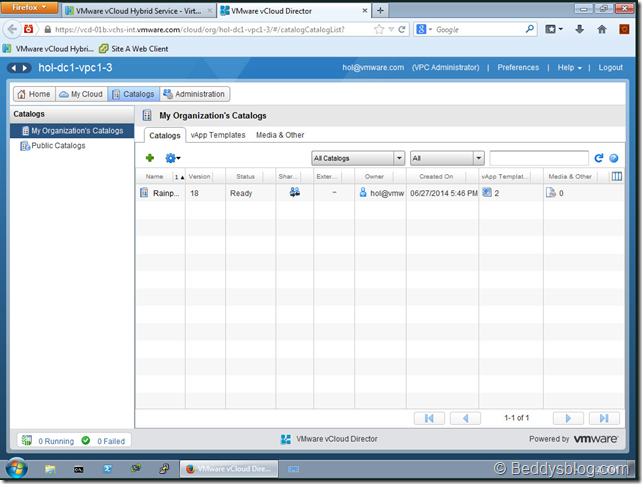Click the 06/27/2014 5:46 PM date cell
Viewport: 642px width, 484px height.
pos(443,193)
